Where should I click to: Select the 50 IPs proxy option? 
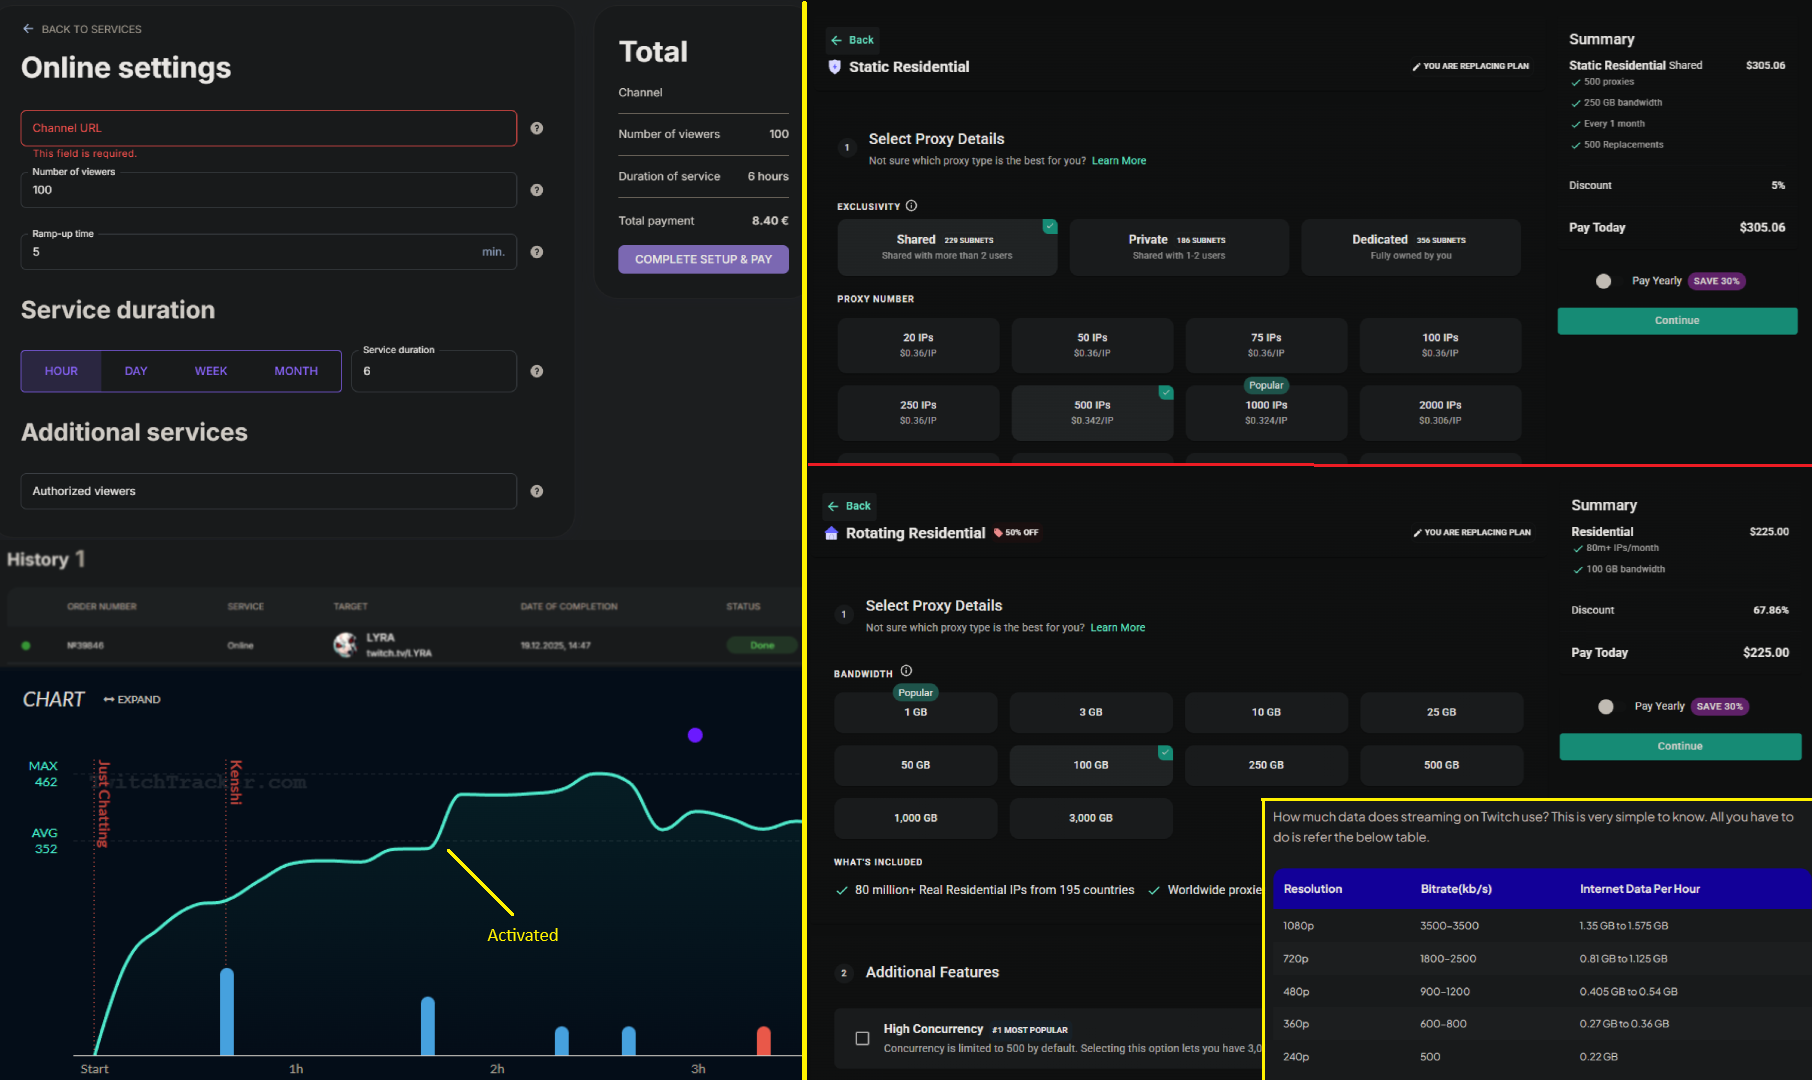(1092, 345)
